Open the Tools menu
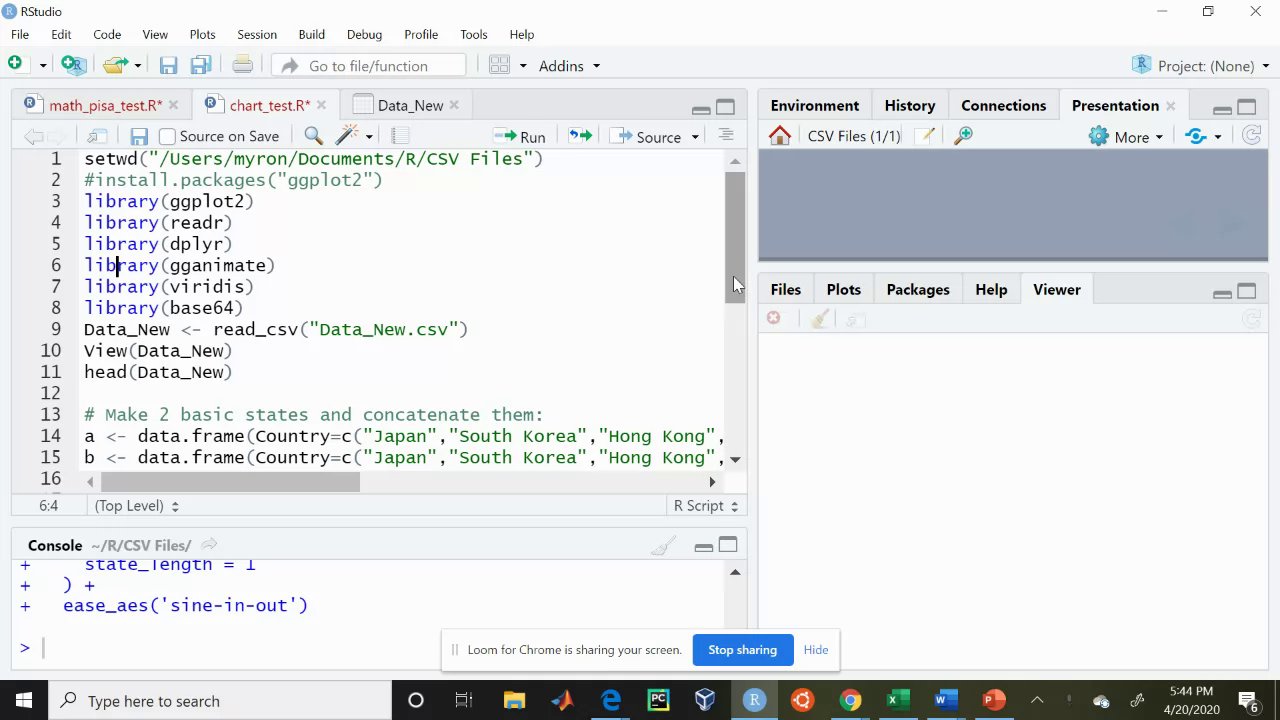Viewport: 1280px width, 720px height. click(474, 34)
